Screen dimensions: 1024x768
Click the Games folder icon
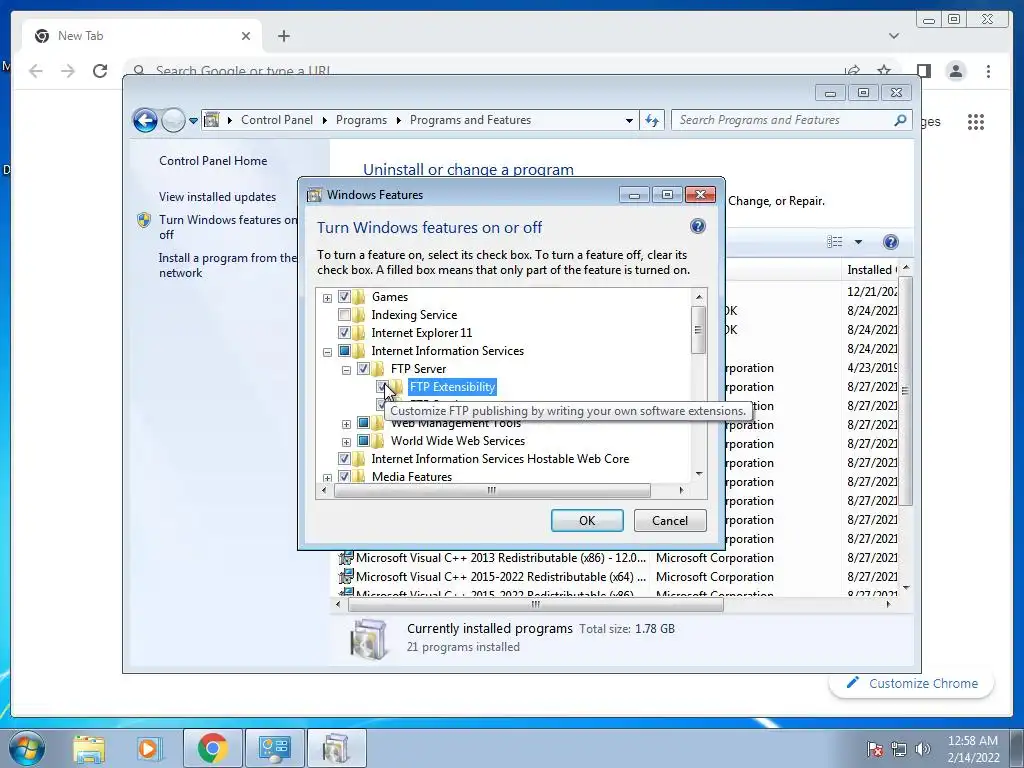coord(359,296)
